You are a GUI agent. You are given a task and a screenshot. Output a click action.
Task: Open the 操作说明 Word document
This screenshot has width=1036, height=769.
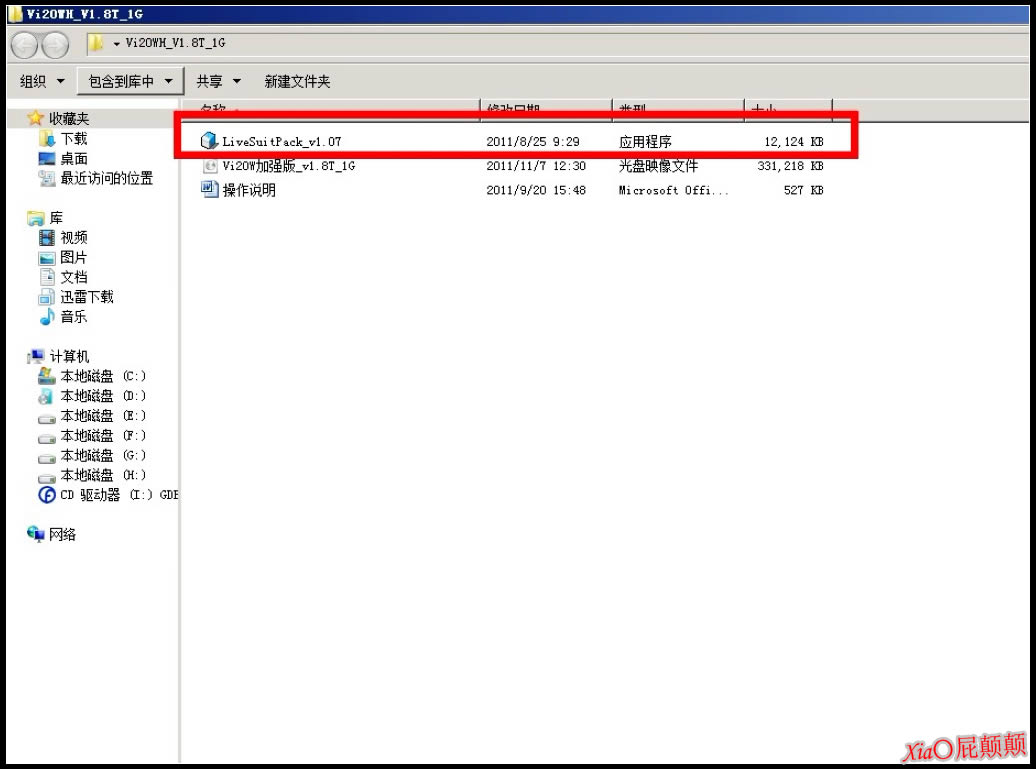(248, 190)
